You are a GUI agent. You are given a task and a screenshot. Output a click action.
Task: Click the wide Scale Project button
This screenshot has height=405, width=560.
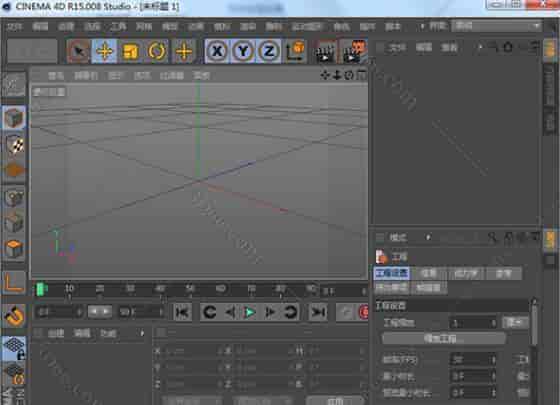pyautogui.click(x=444, y=339)
